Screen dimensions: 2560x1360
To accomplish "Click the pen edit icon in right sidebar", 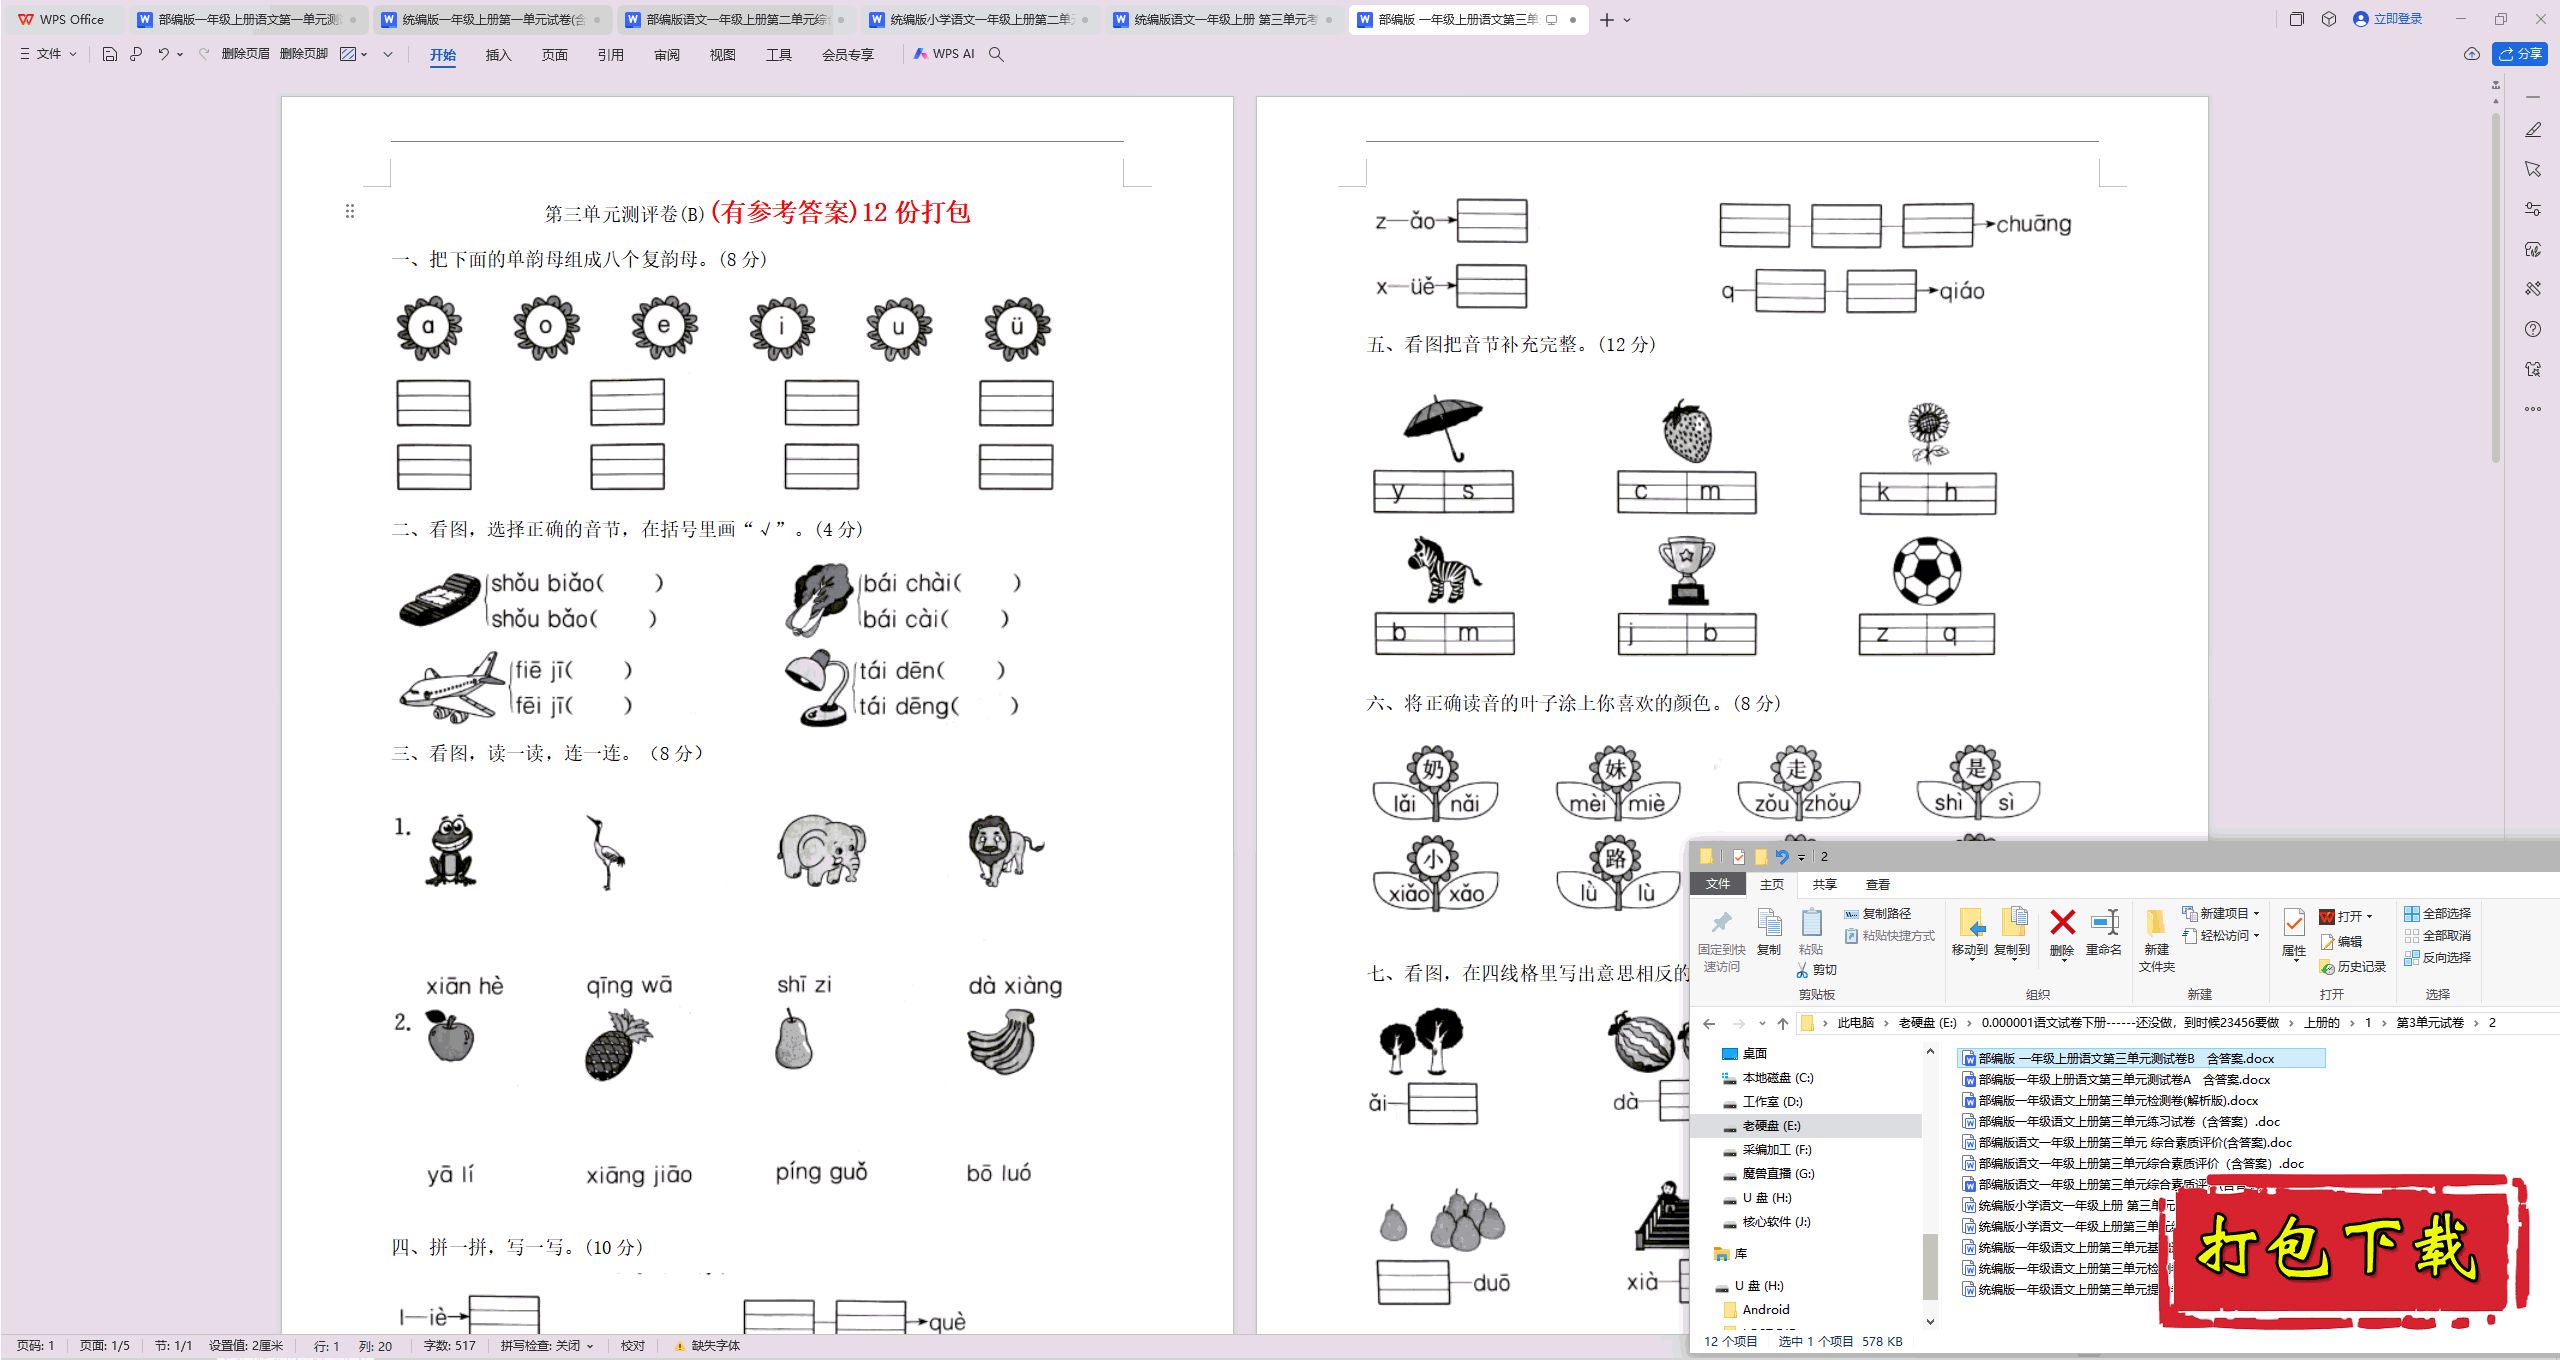I will (x=2533, y=130).
